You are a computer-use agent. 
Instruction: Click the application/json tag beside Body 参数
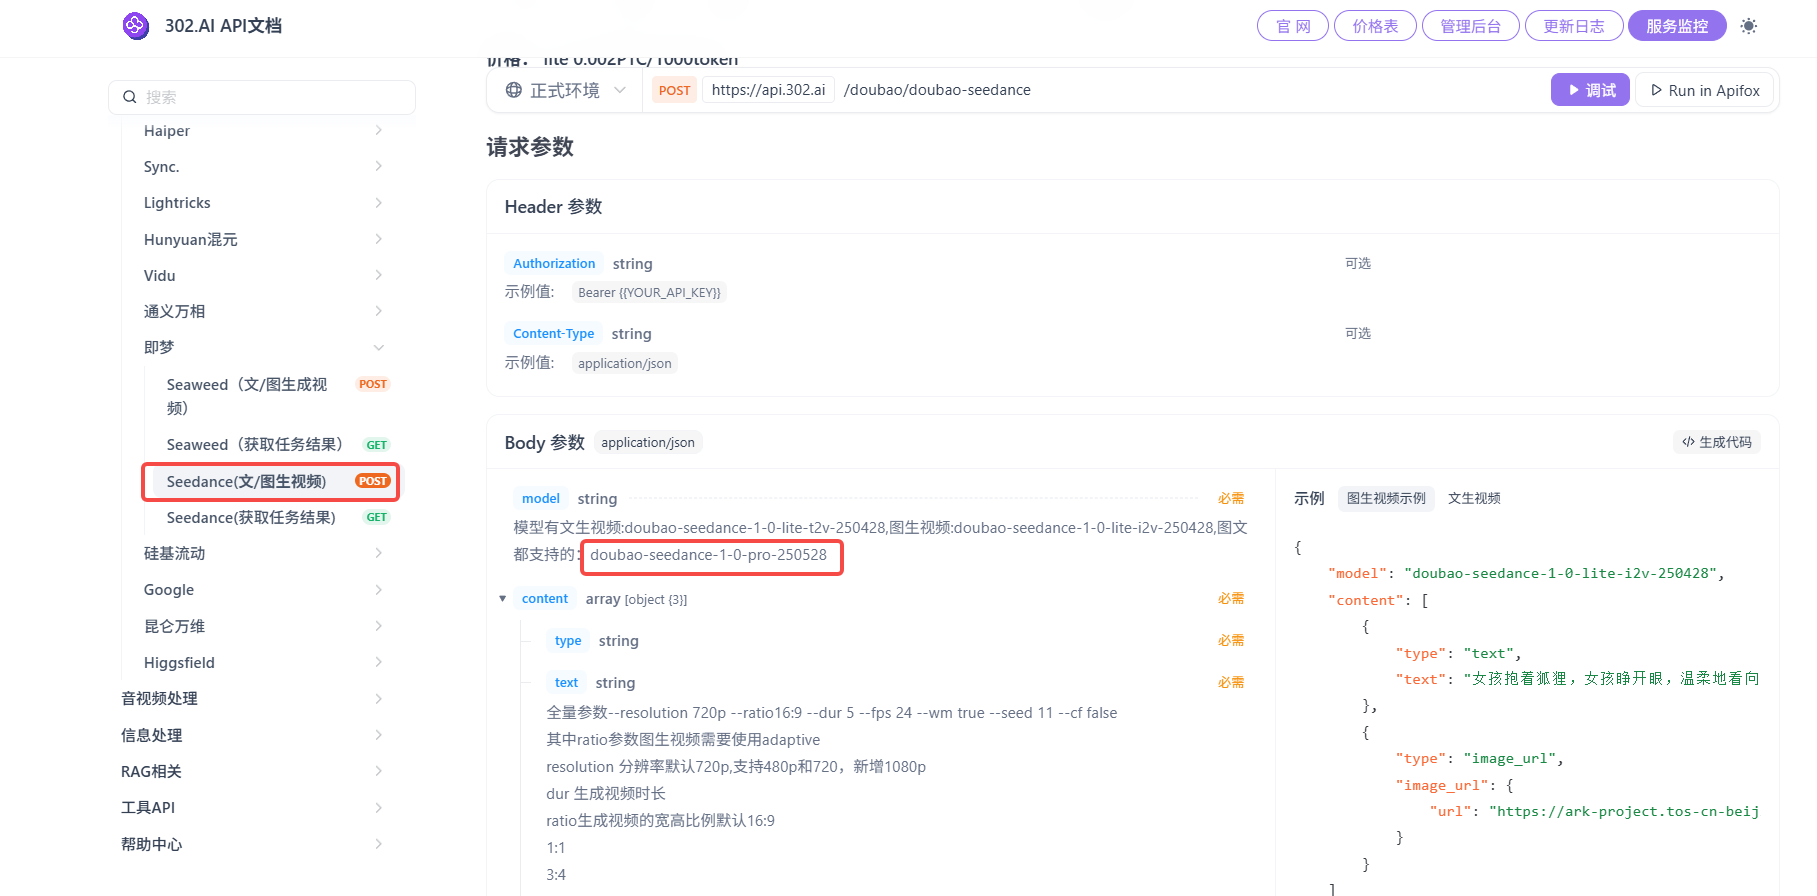(x=648, y=442)
